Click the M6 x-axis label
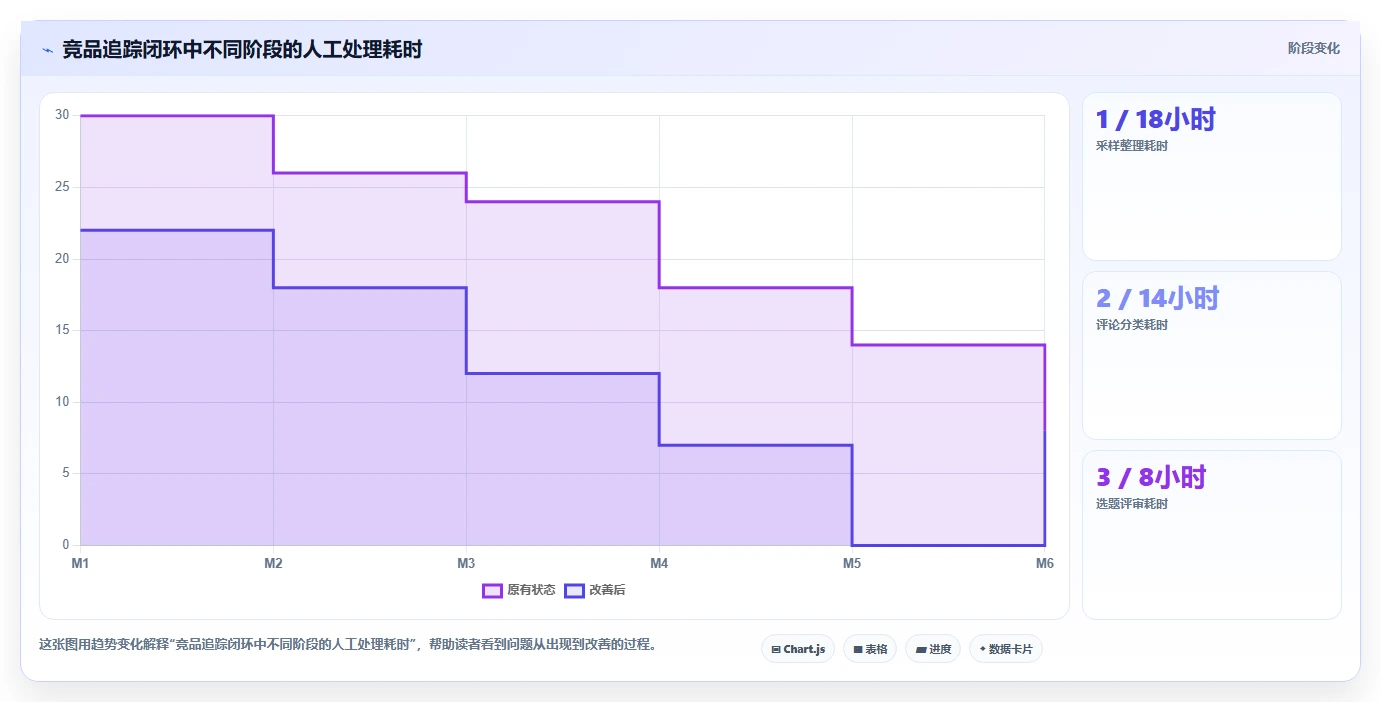 tap(1045, 563)
